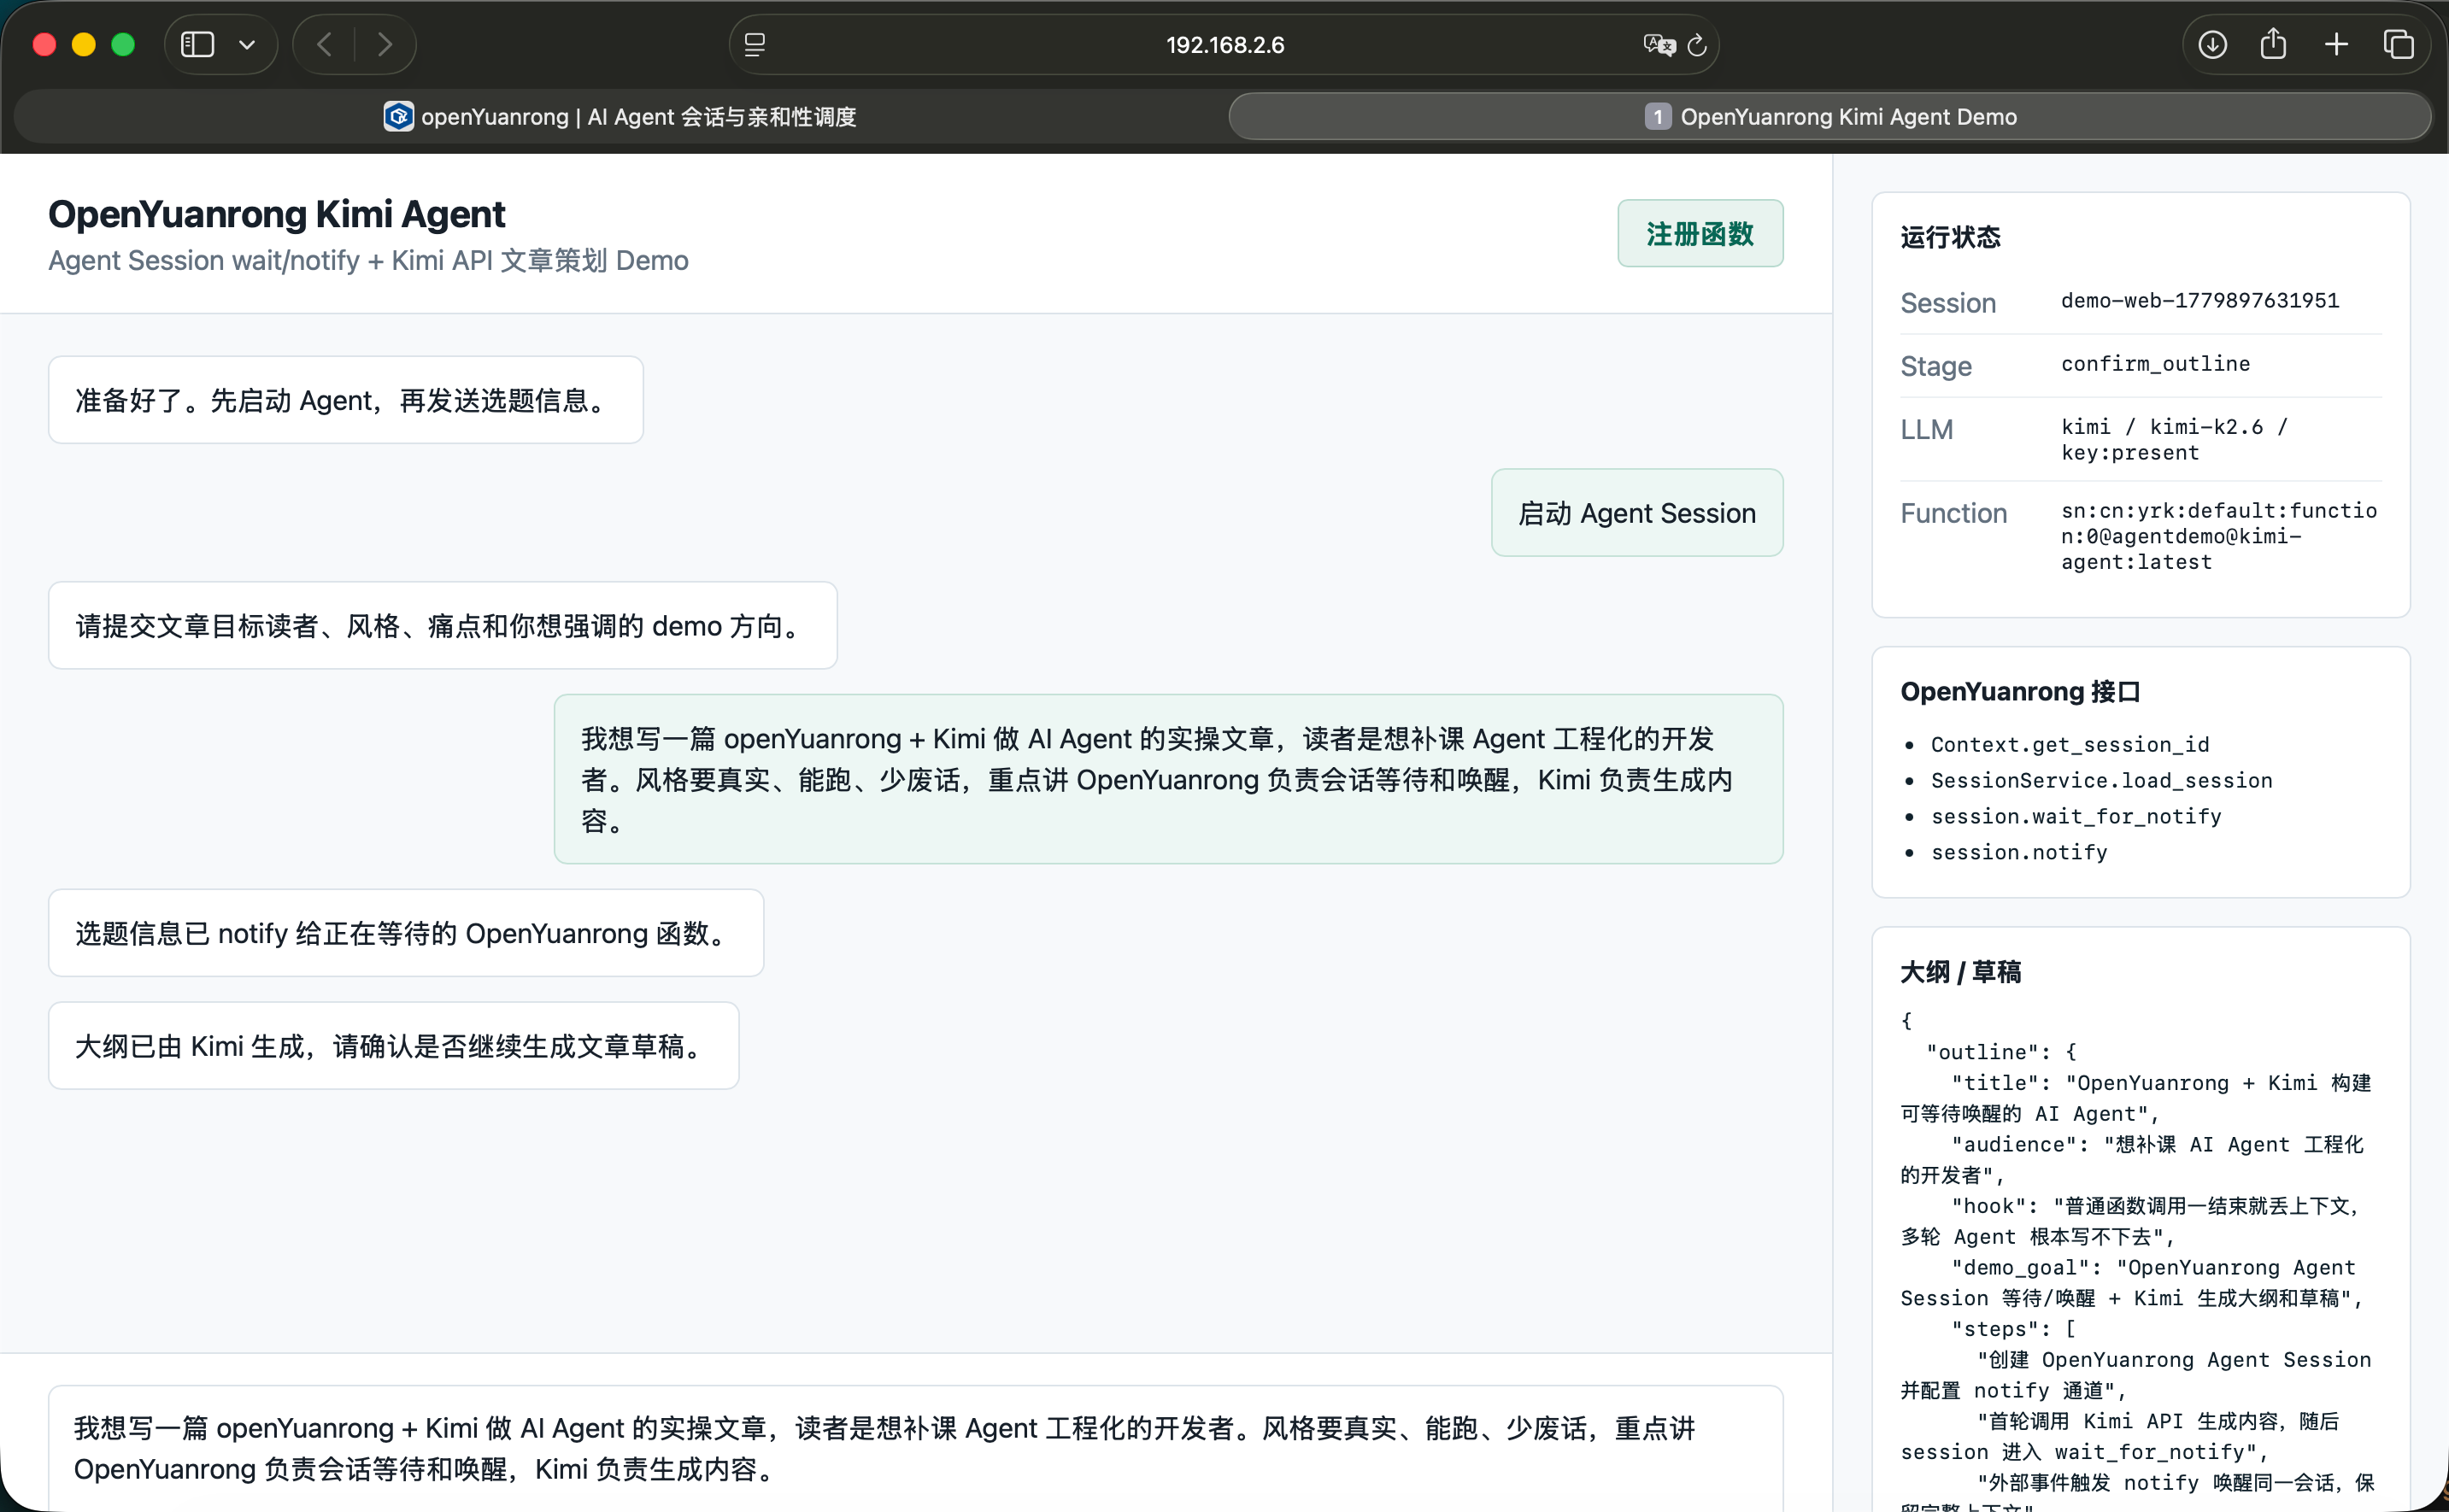2449x1512 pixels.
Task: Click the 注册函数 button
Action: 1700,234
